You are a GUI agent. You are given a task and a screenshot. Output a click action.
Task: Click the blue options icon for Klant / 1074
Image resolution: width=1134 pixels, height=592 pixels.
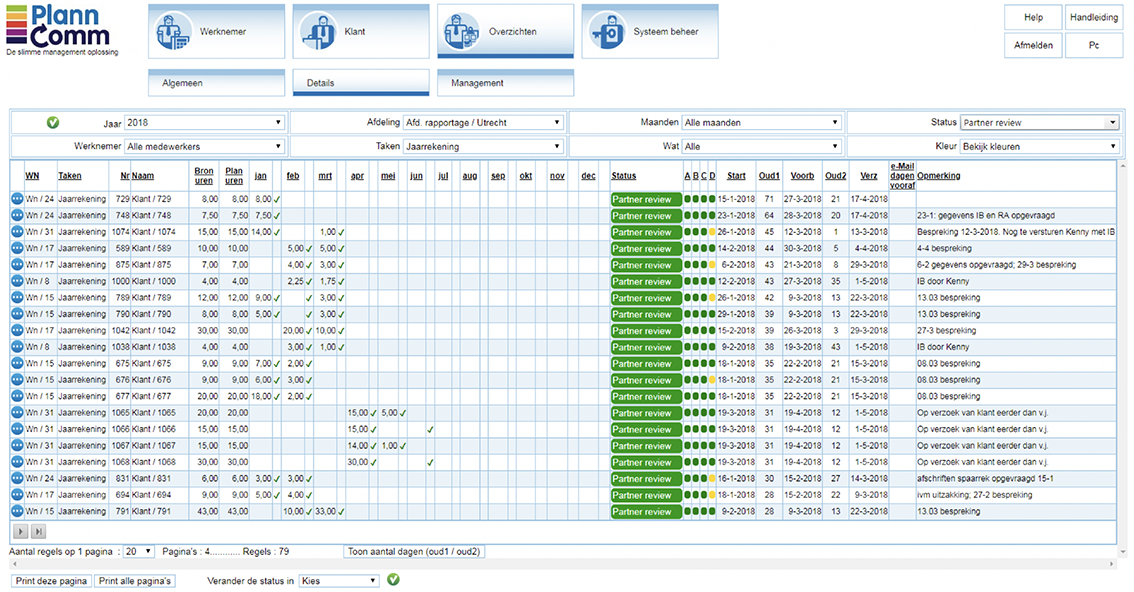[x=17, y=232]
